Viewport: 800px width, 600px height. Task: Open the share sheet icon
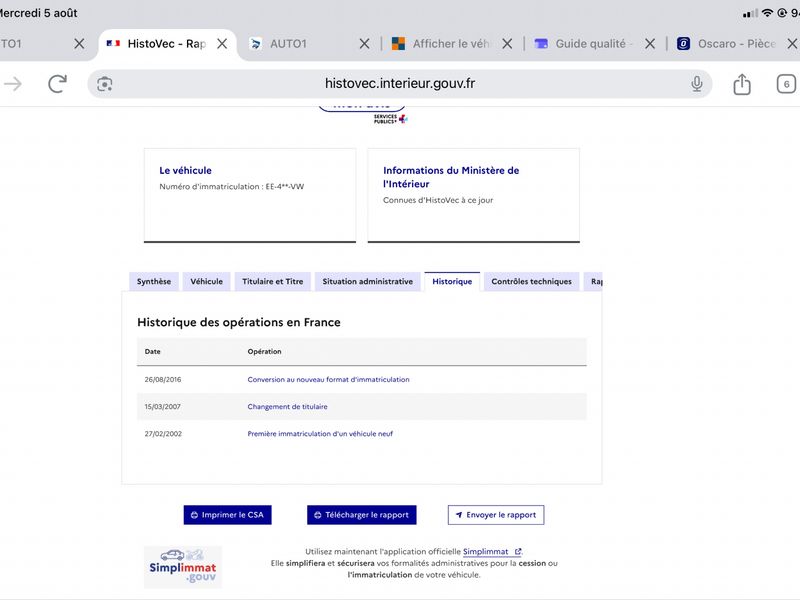click(x=742, y=84)
